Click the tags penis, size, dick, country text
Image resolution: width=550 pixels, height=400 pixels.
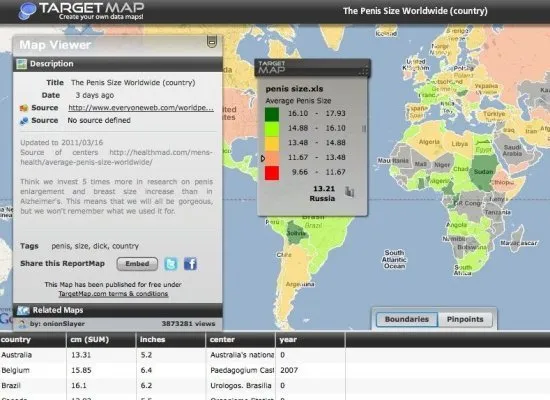(x=95, y=246)
